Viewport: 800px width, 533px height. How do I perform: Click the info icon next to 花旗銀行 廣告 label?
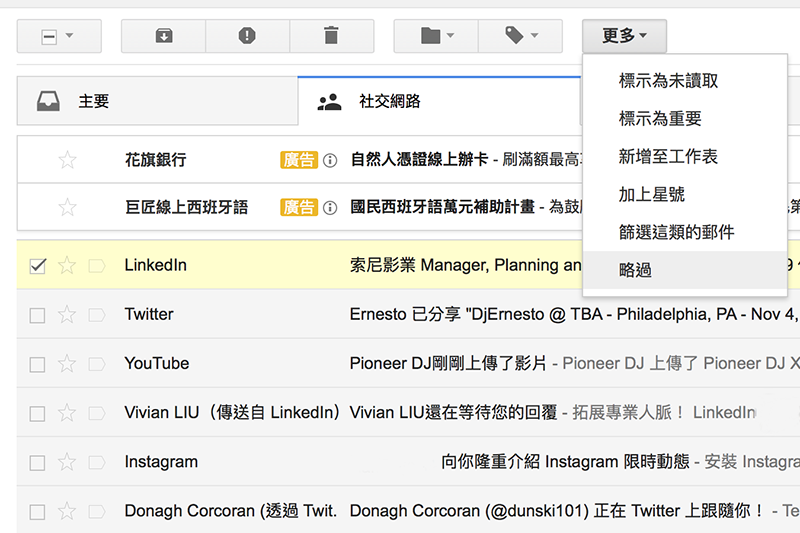tap(330, 160)
